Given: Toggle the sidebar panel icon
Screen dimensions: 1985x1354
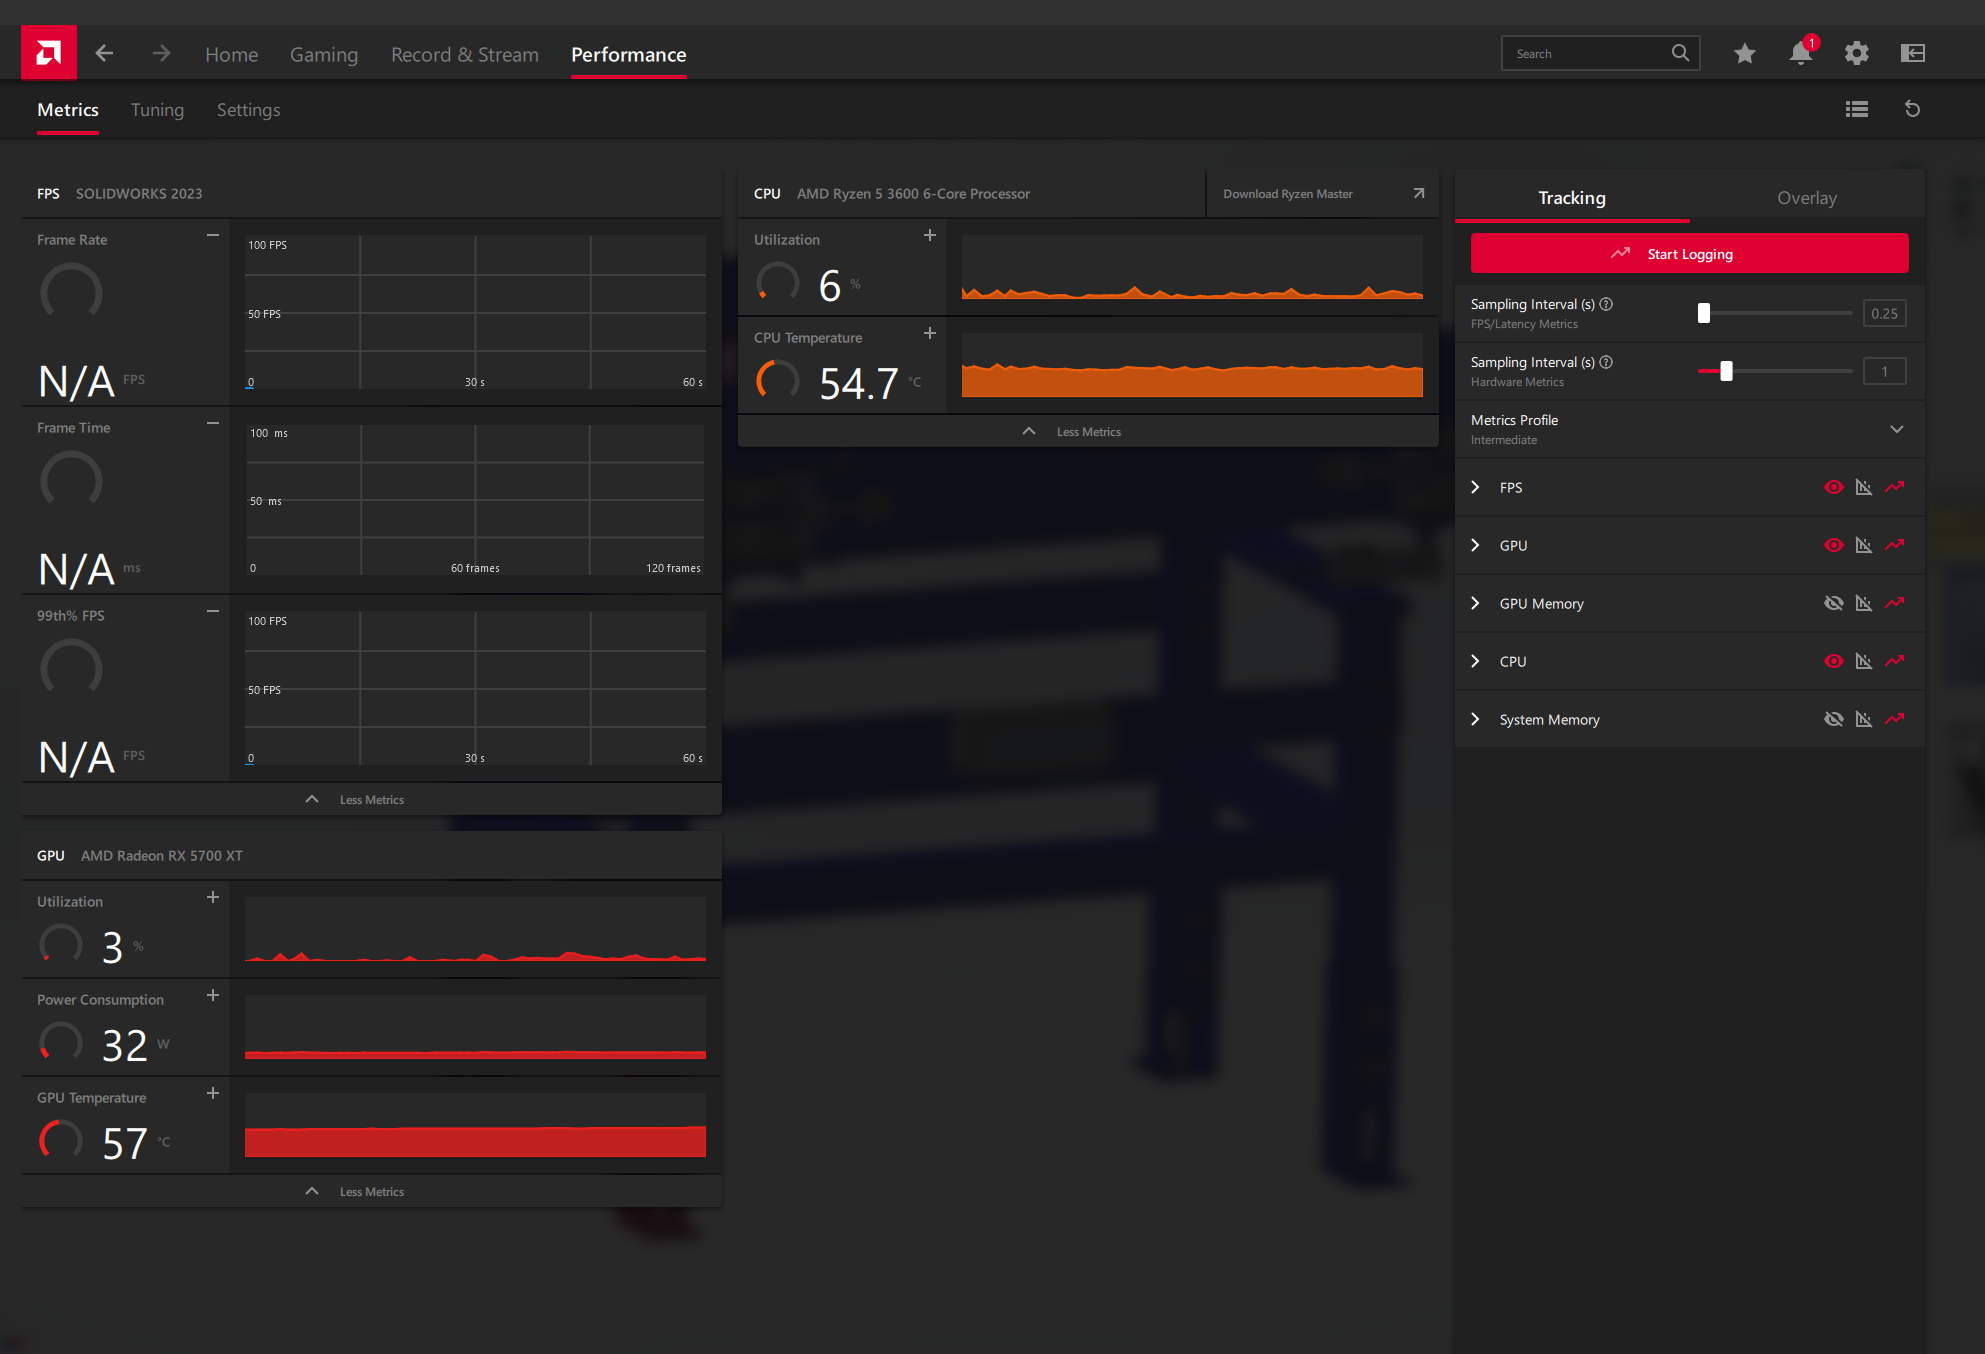Looking at the screenshot, I should (x=1912, y=53).
